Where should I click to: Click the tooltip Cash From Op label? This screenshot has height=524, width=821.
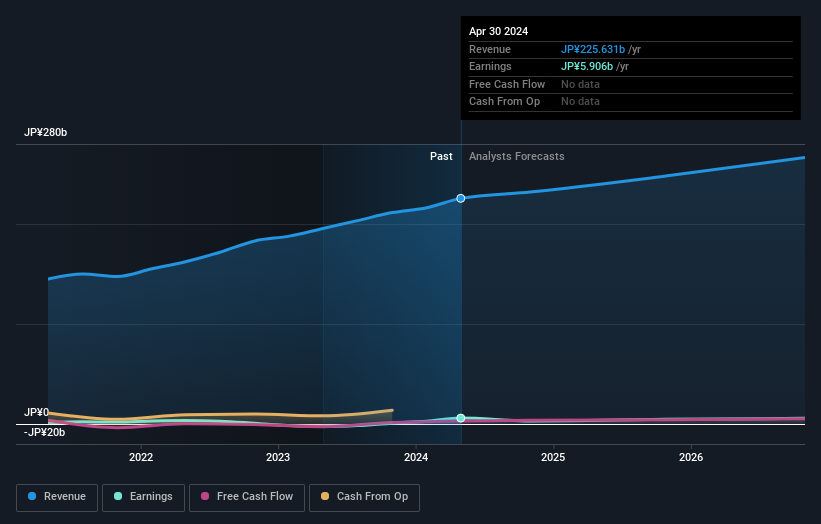coord(504,102)
